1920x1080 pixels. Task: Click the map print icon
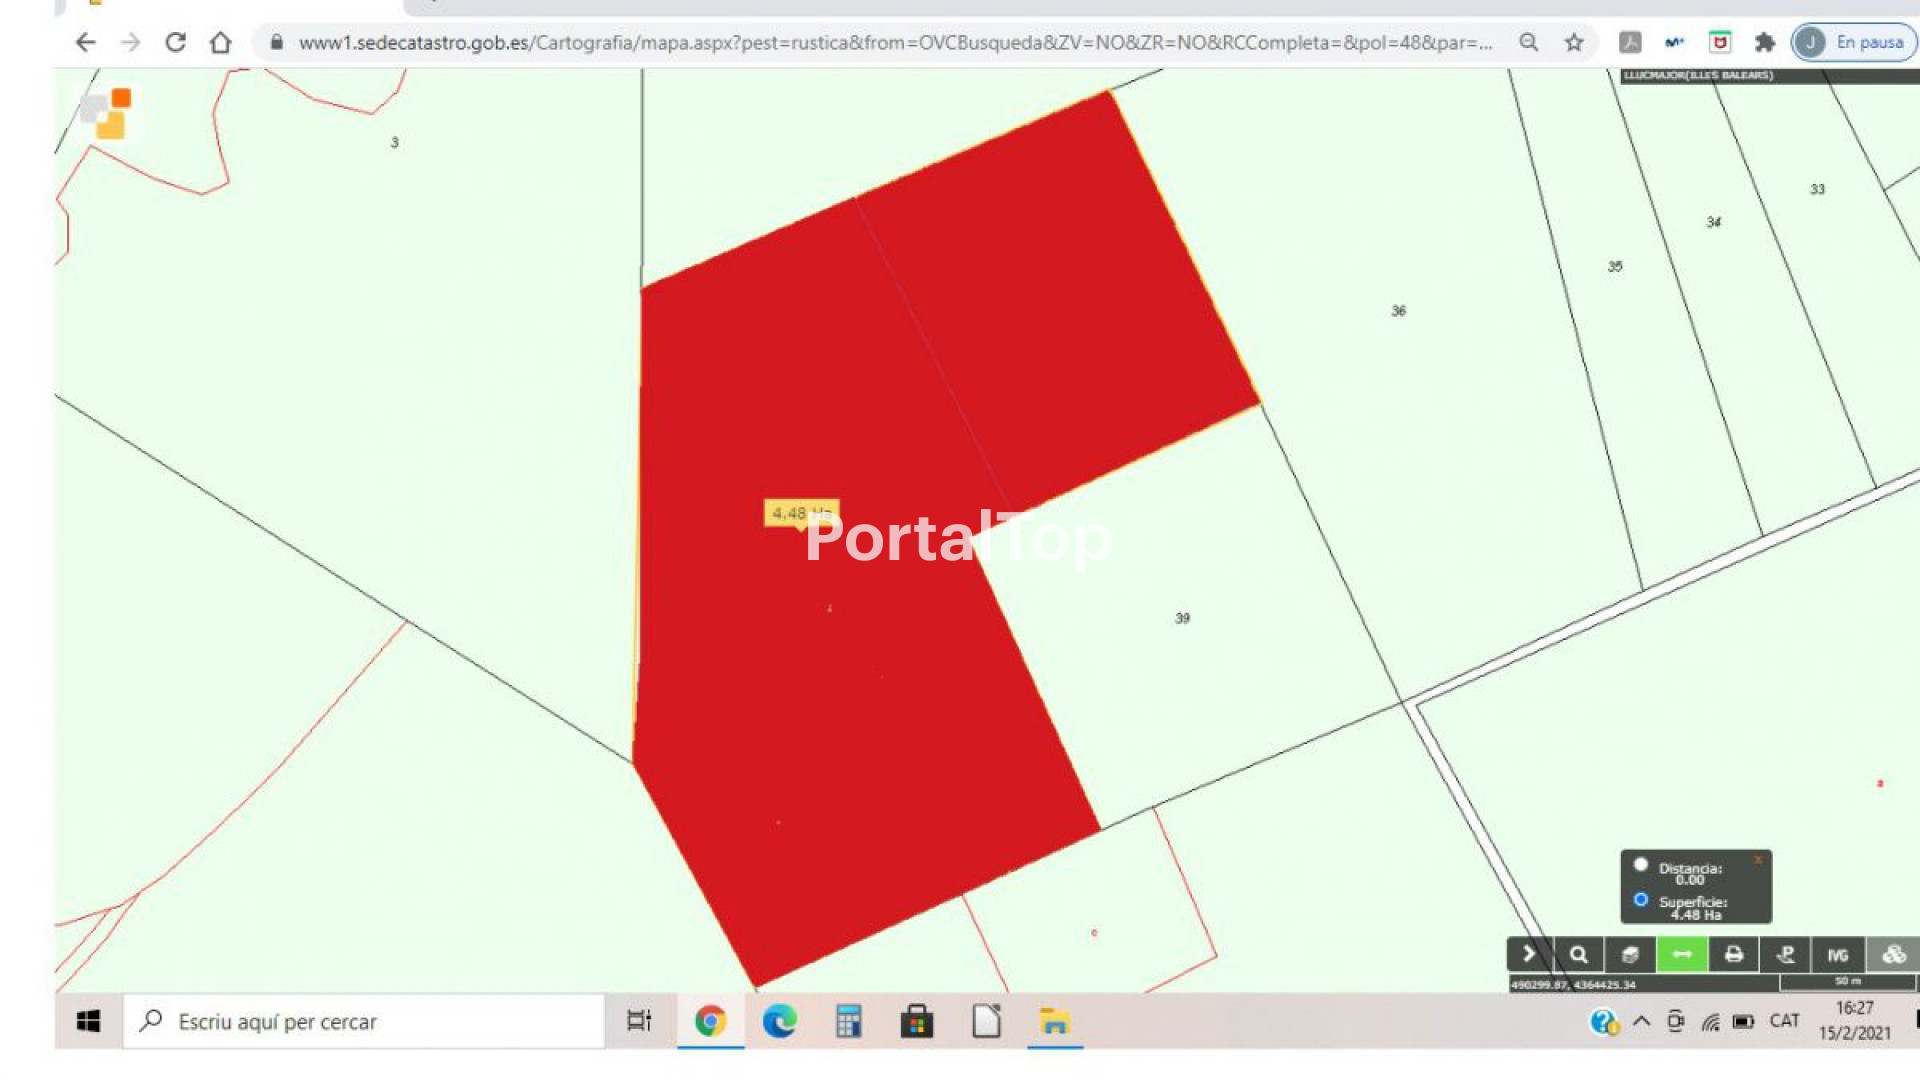point(1734,954)
